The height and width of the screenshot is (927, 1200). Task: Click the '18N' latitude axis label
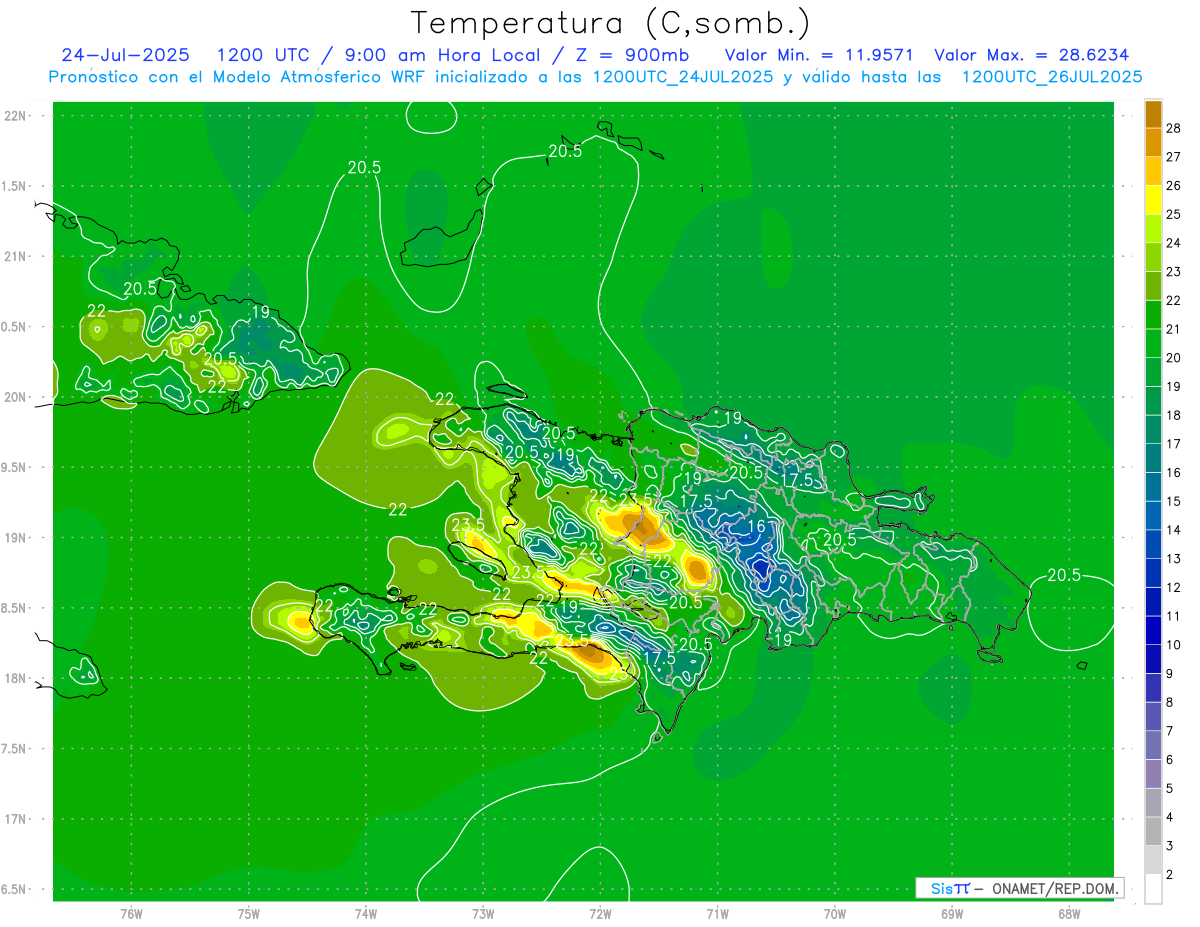[14, 678]
